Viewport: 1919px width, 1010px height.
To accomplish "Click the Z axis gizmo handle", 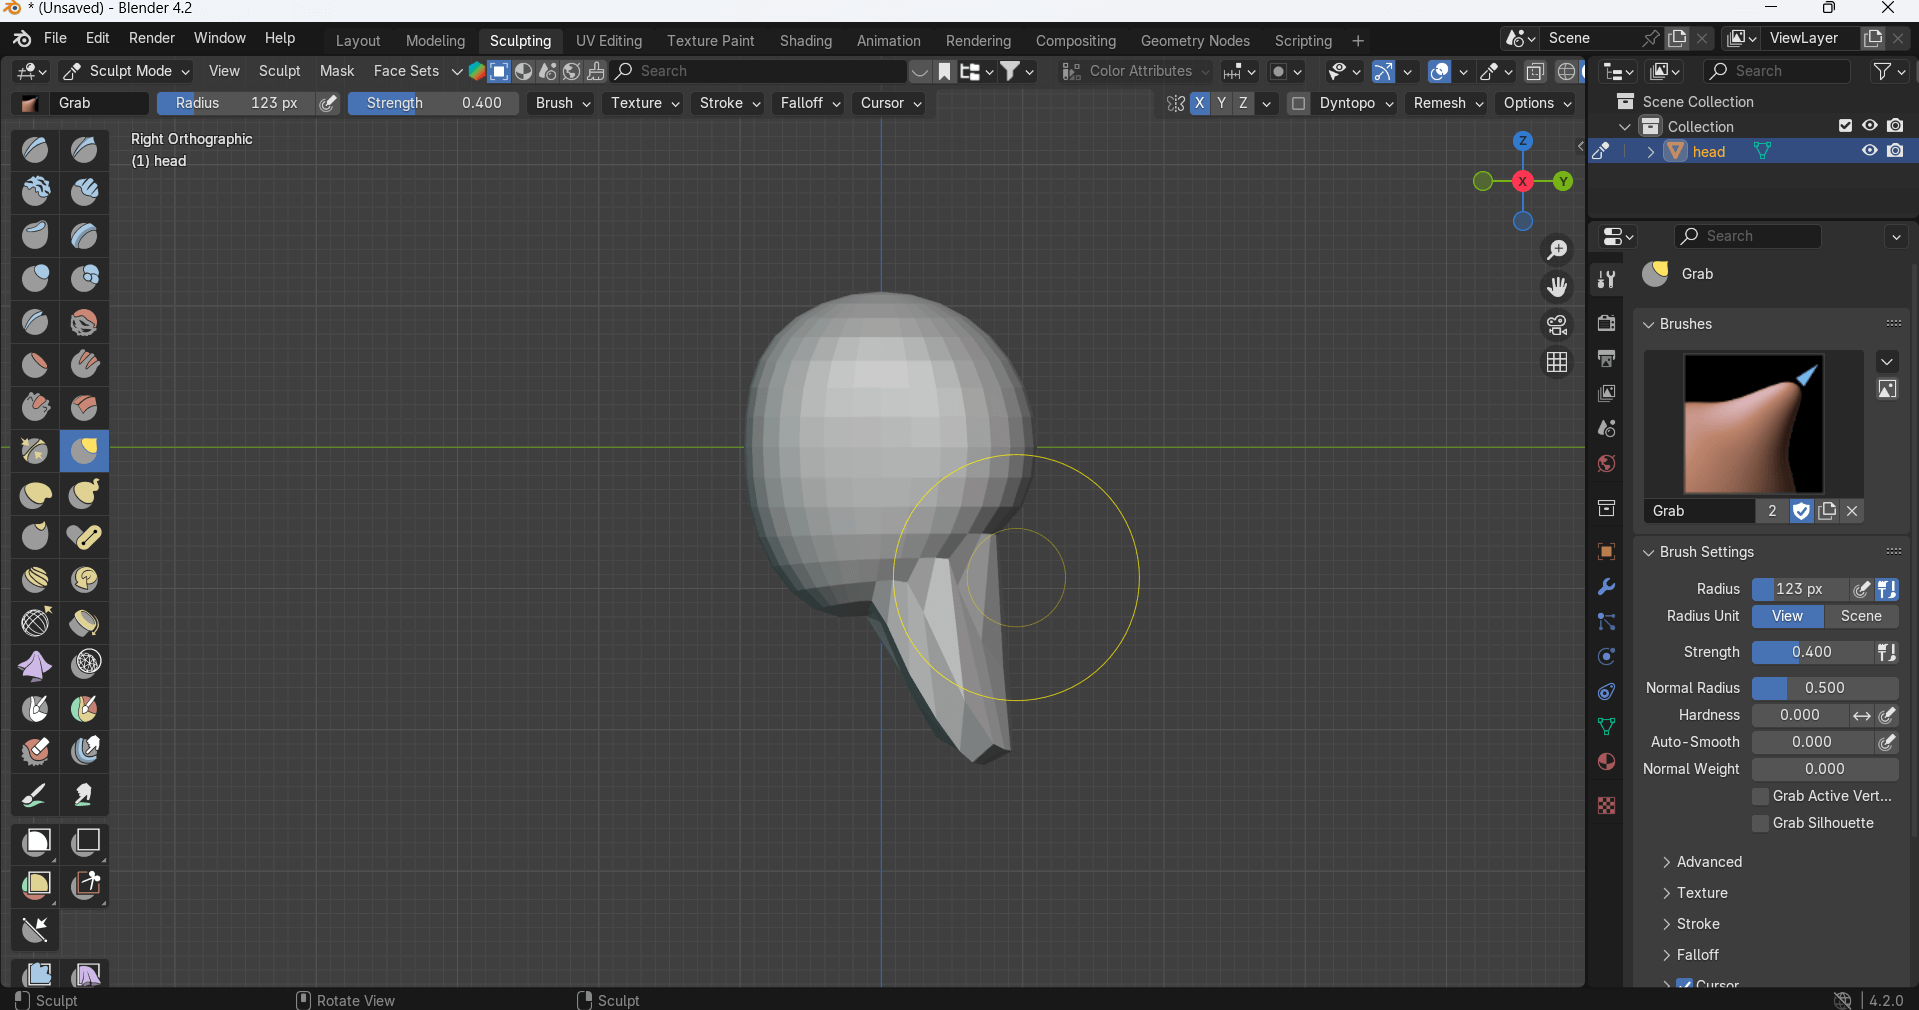I will click(x=1522, y=141).
